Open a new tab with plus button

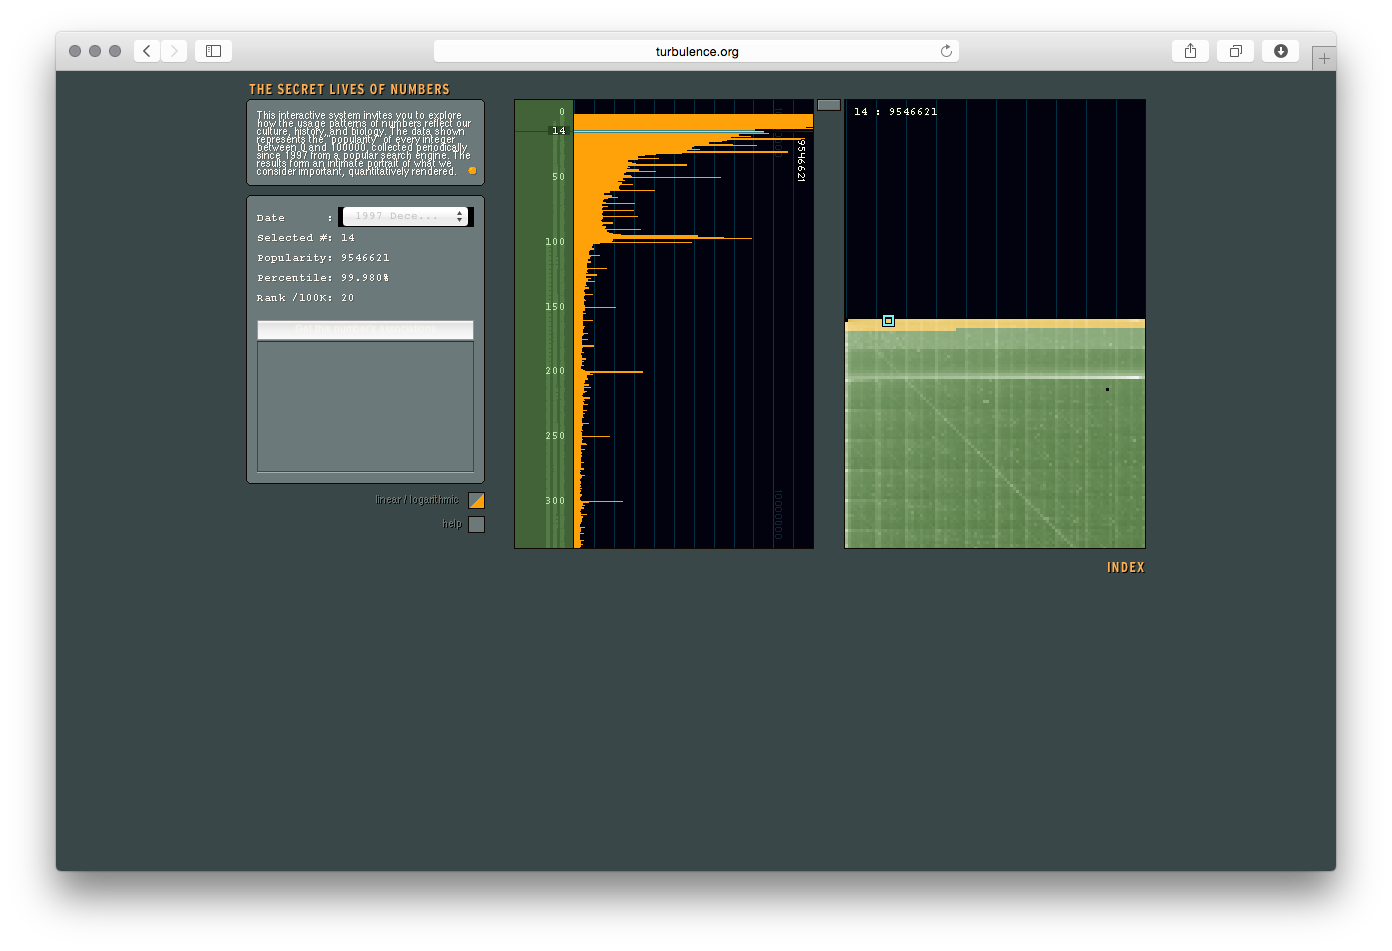[1324, 59]
